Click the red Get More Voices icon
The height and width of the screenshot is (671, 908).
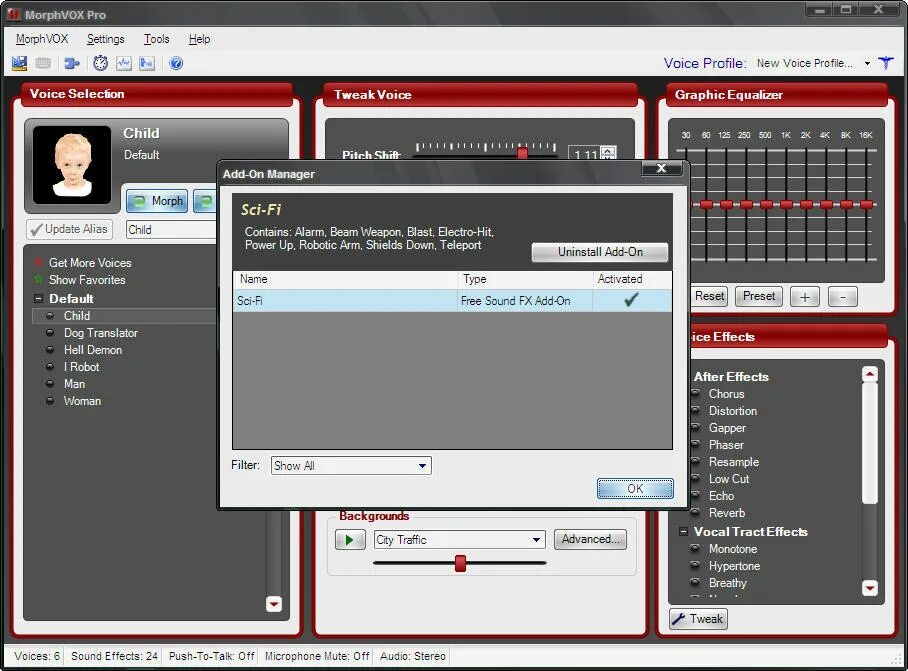pyautogui.click(x=39, y=262)
